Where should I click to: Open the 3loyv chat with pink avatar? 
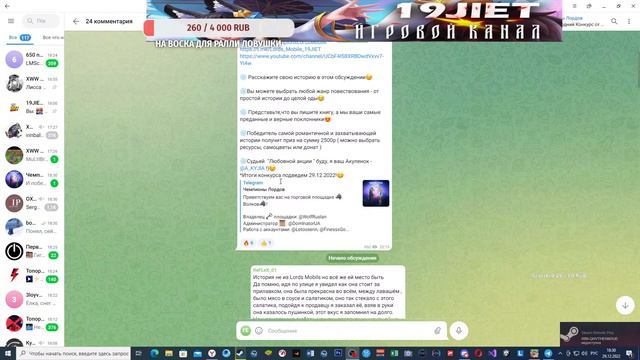click(x=32, y=299)
